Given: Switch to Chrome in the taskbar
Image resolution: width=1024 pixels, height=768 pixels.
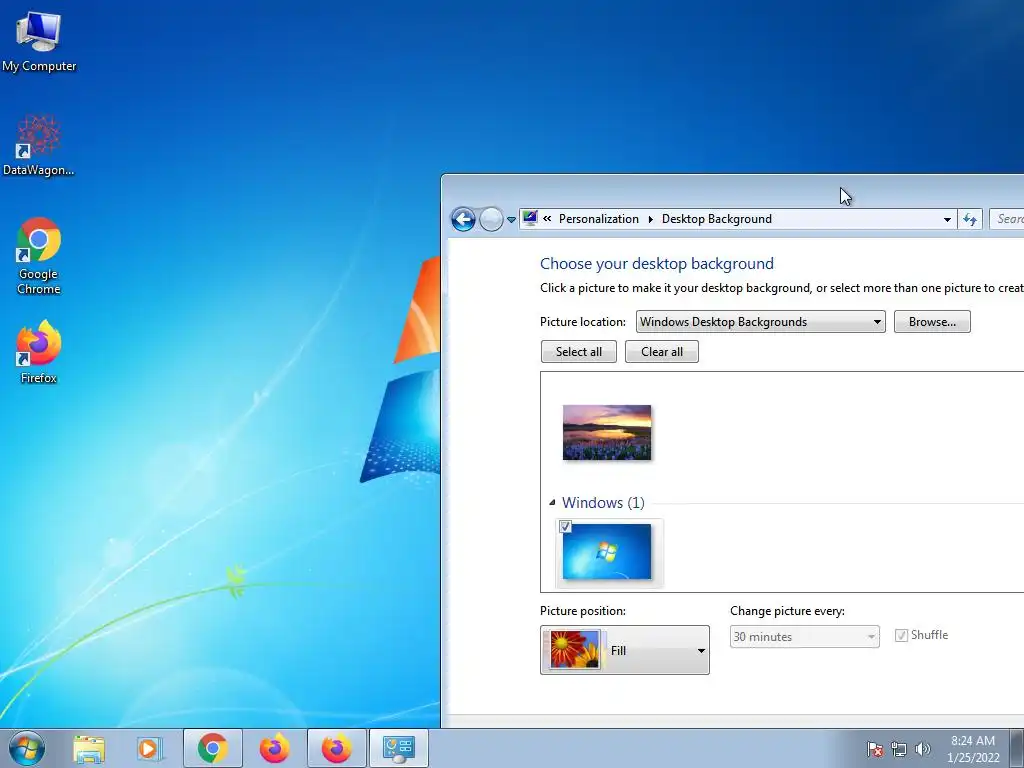Looking at the screenshot, I should click(x=213, y=748).
